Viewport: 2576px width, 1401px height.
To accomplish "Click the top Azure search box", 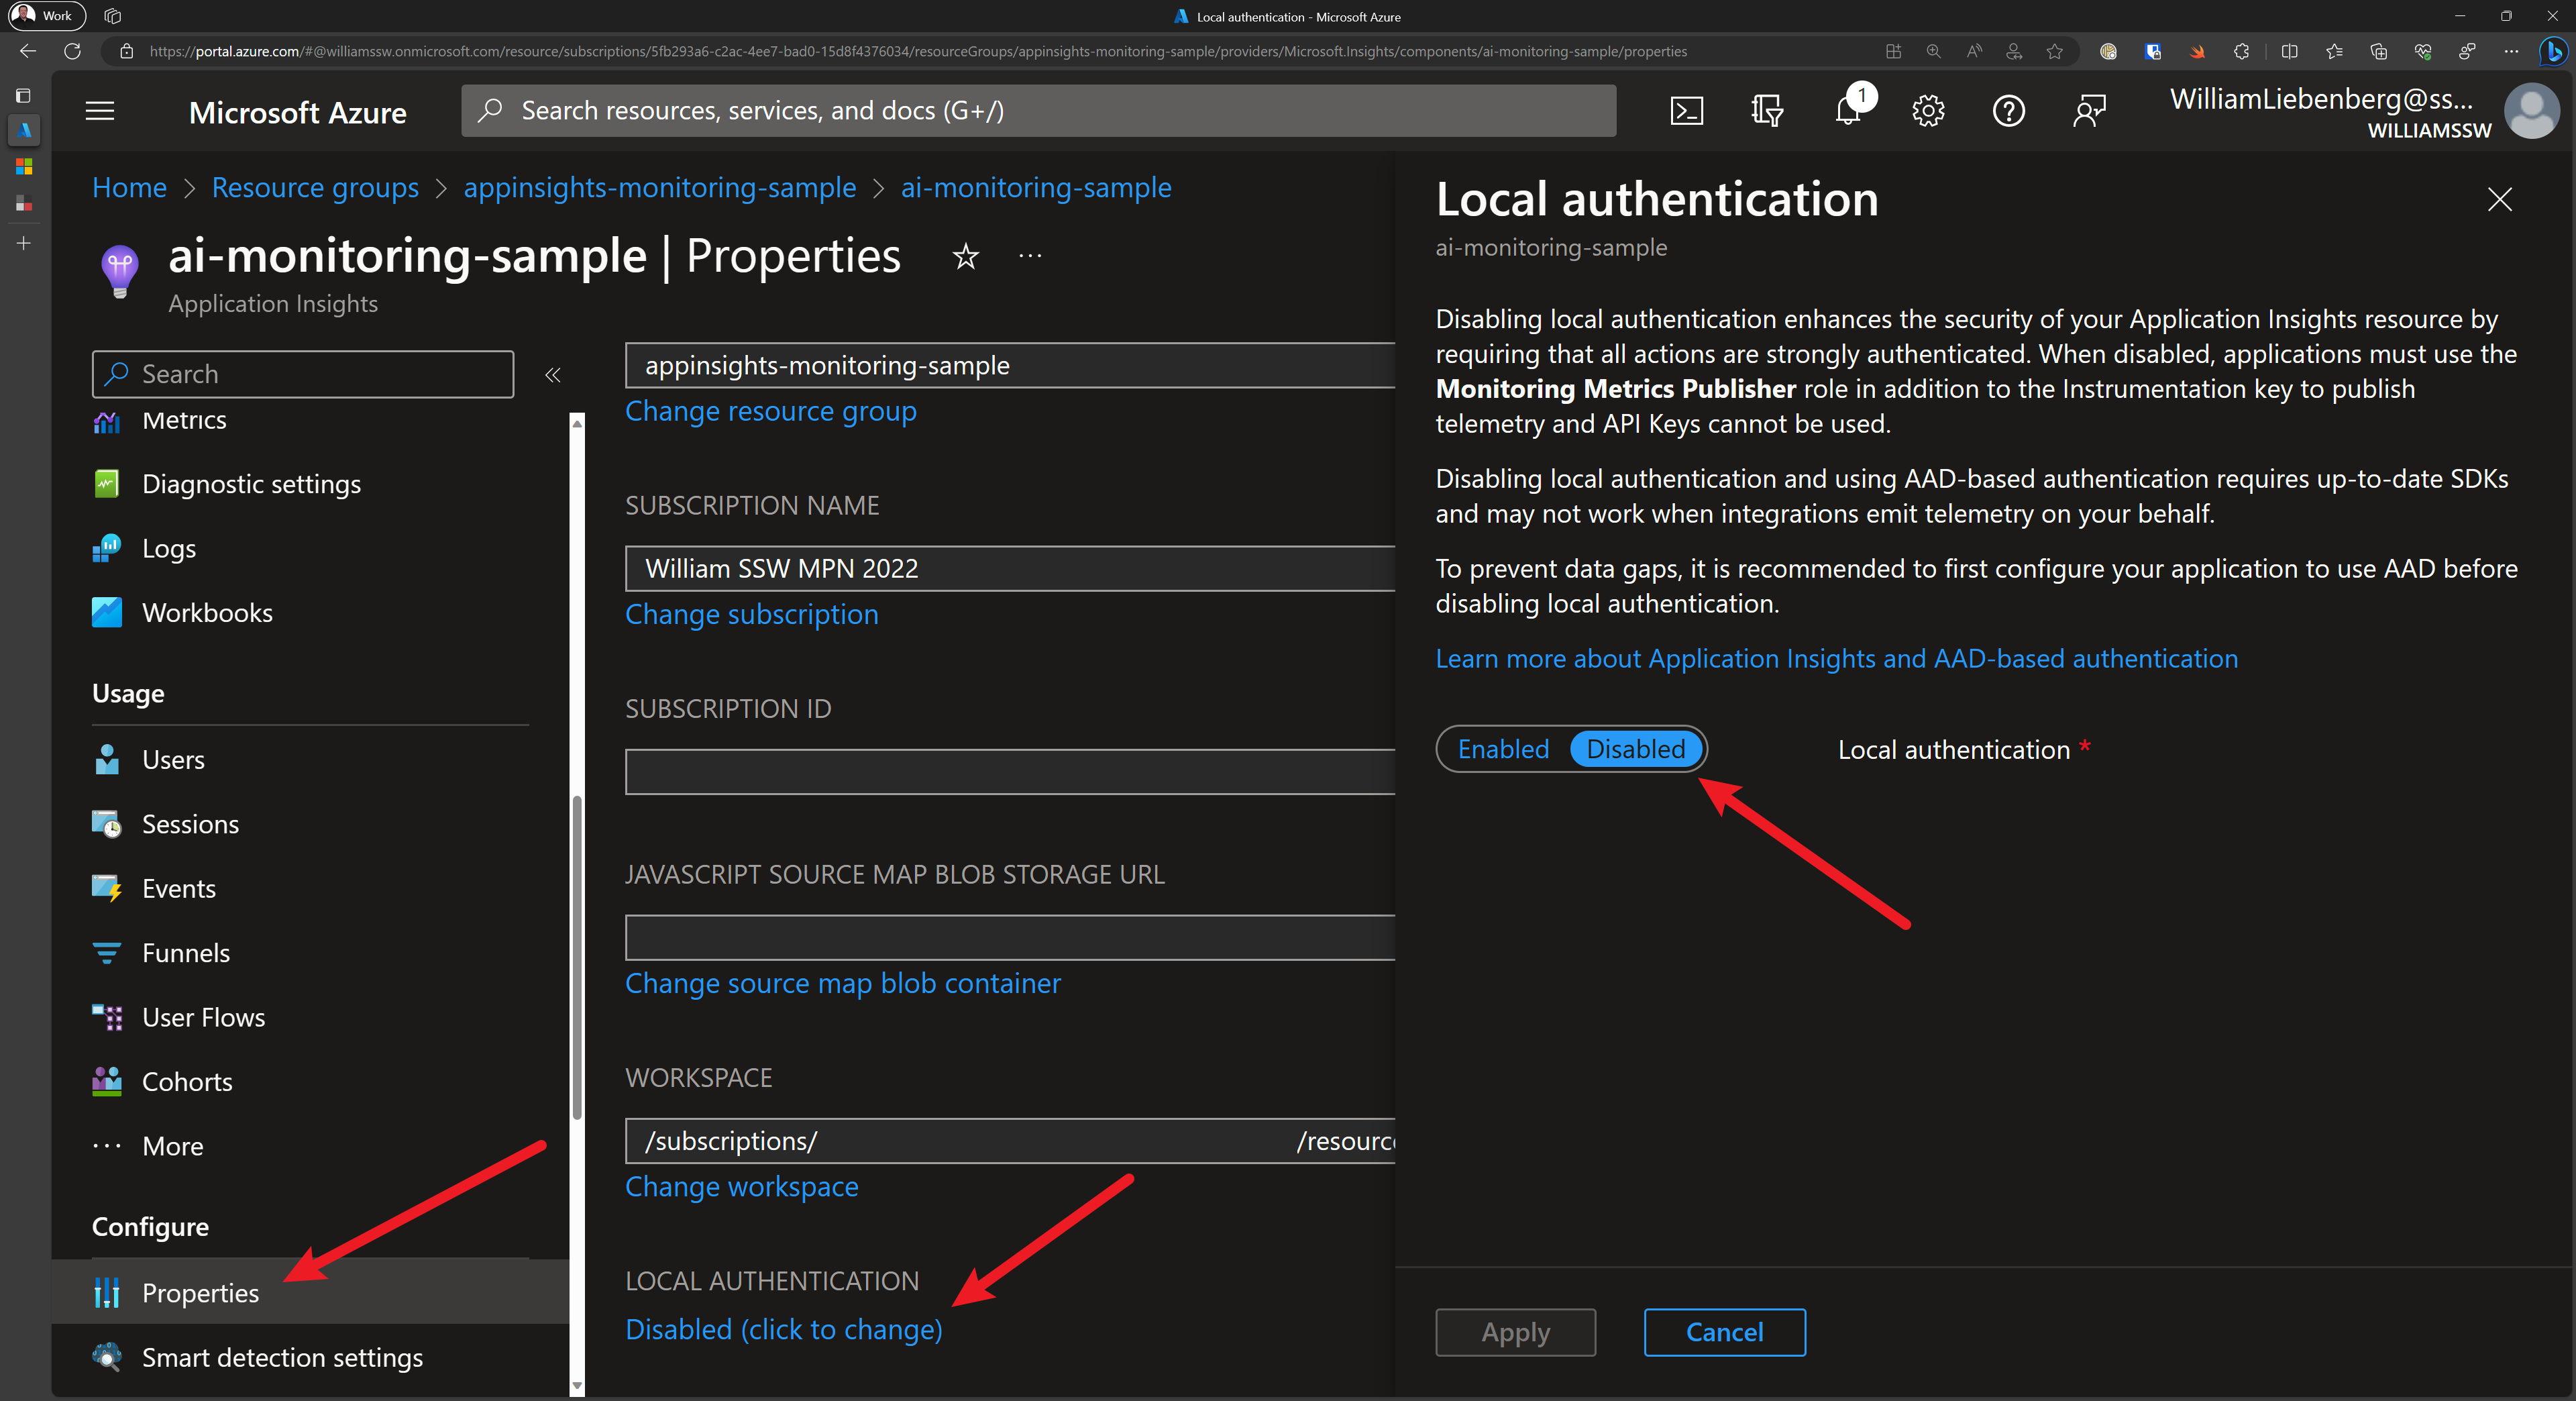I will click(1038, 110).
